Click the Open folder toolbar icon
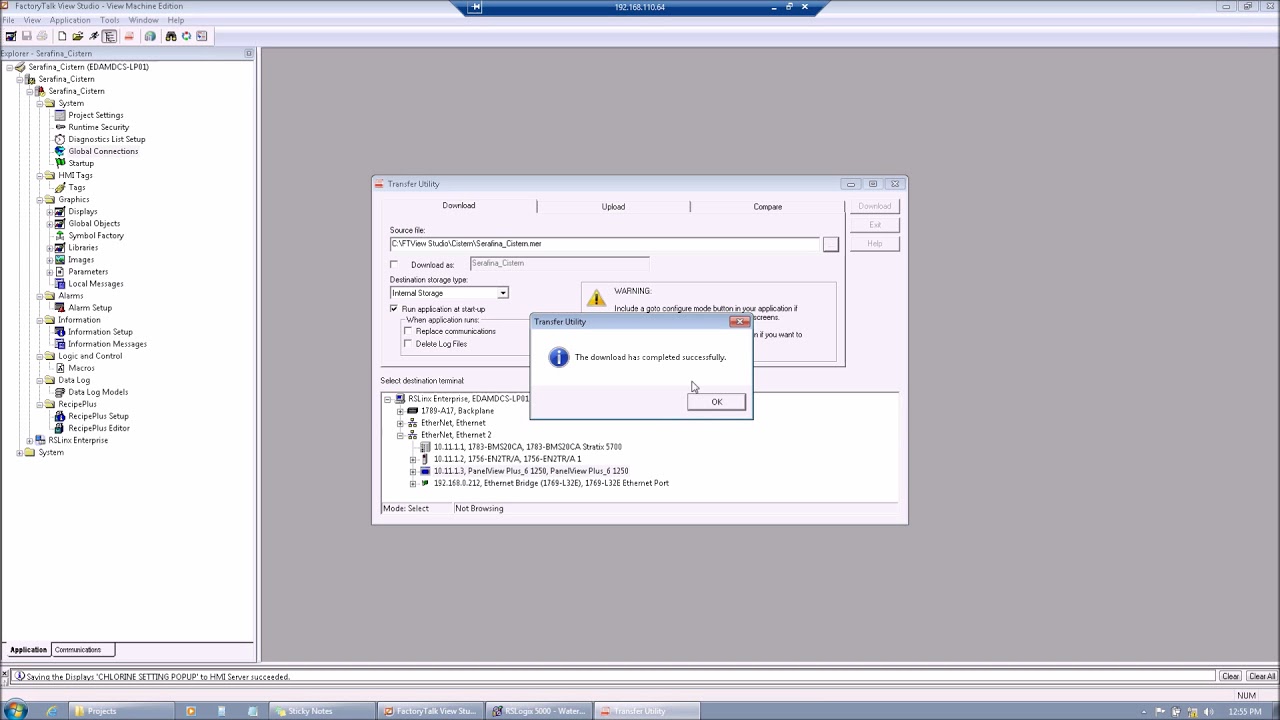This screenshot has height=720, width=1280. point(77,36)
